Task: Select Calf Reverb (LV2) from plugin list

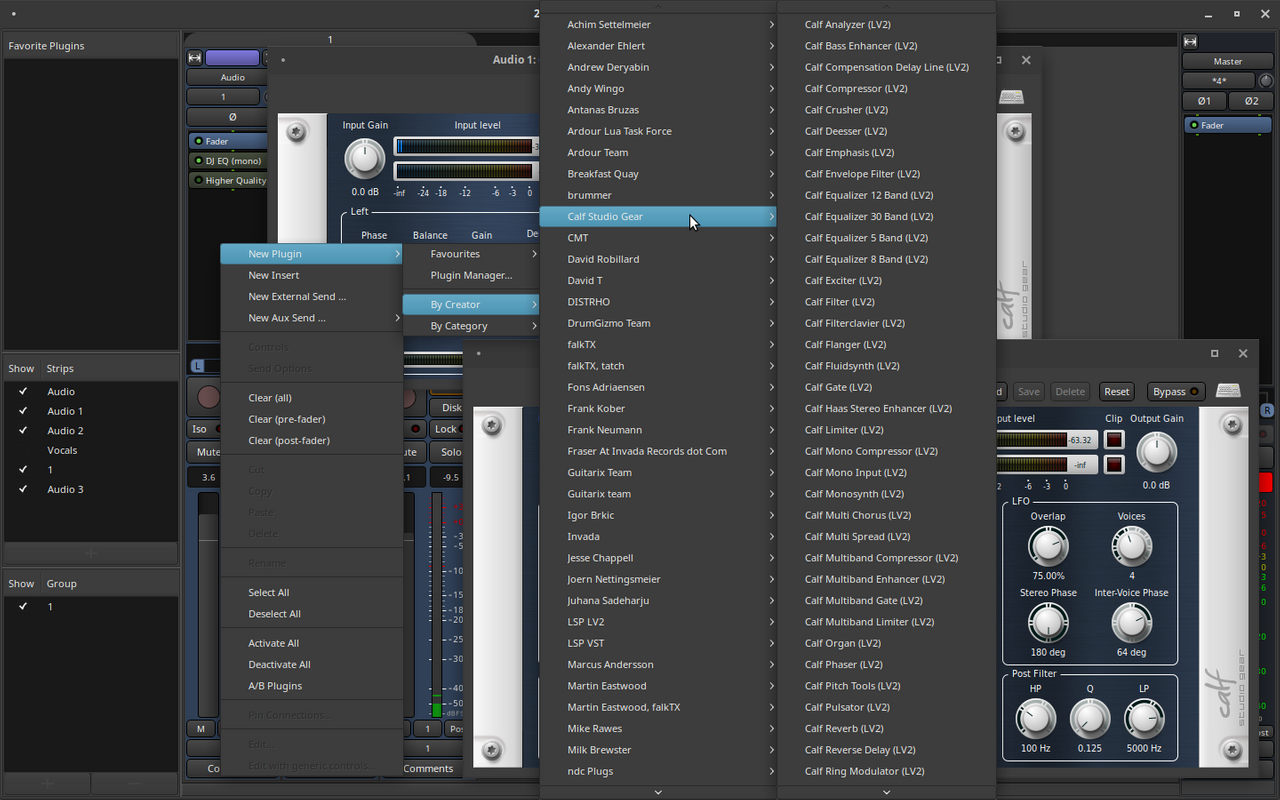Action: click(844, 728)
